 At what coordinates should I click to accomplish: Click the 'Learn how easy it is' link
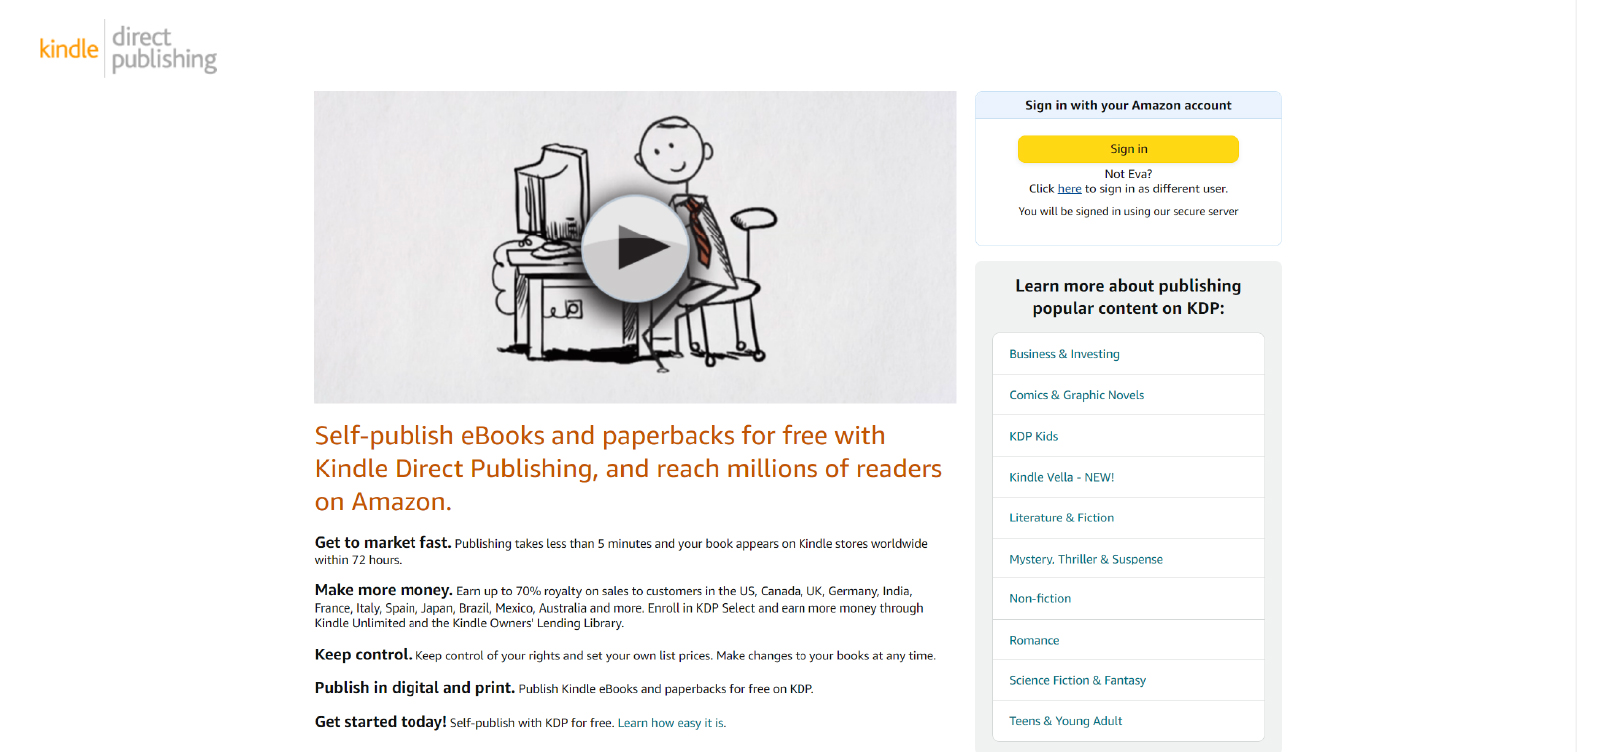(x=670, y=723)
